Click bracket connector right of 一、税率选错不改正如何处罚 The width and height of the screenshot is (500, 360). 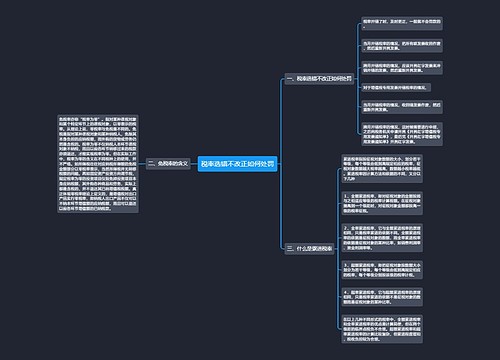pyautogui.click(x=357, y=79)
